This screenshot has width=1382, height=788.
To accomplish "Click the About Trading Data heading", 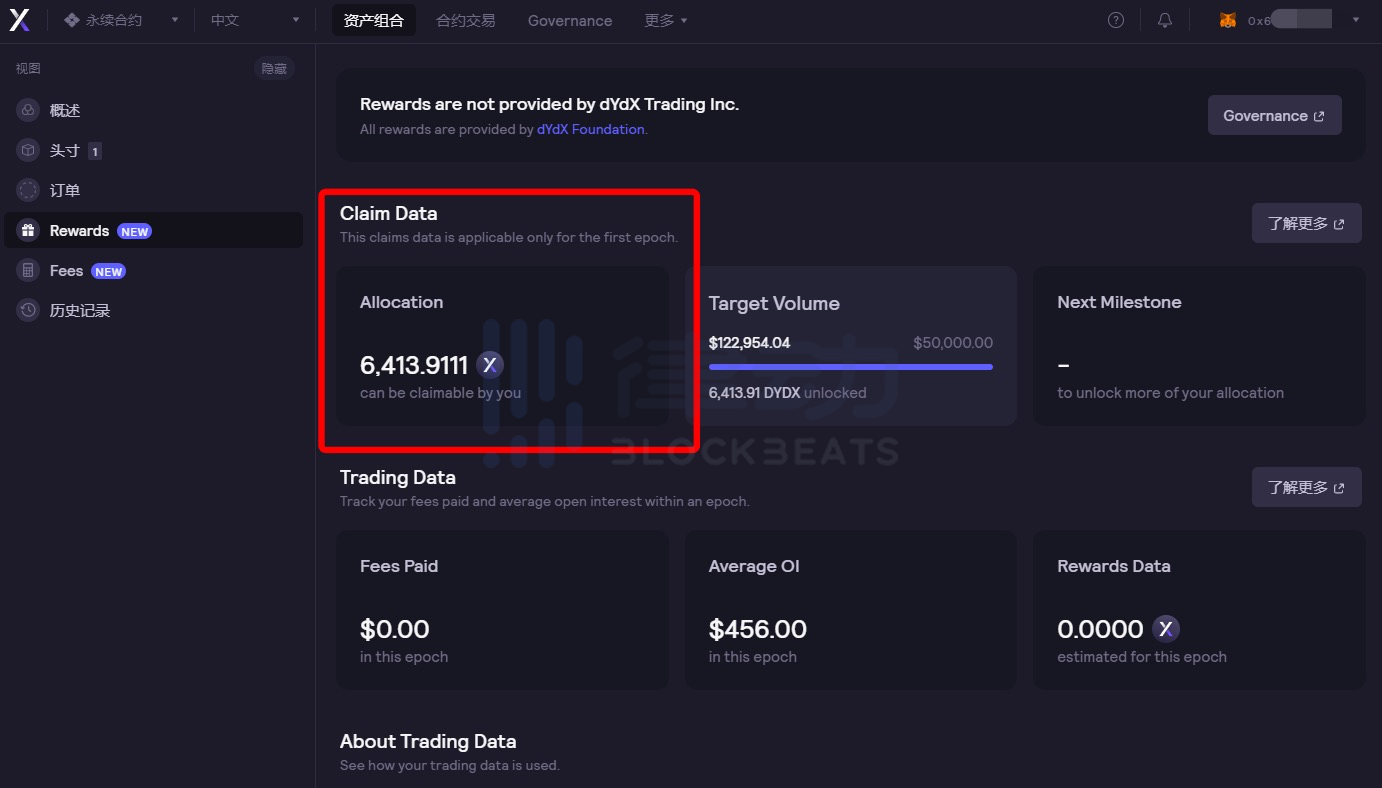I will [428, 741].
